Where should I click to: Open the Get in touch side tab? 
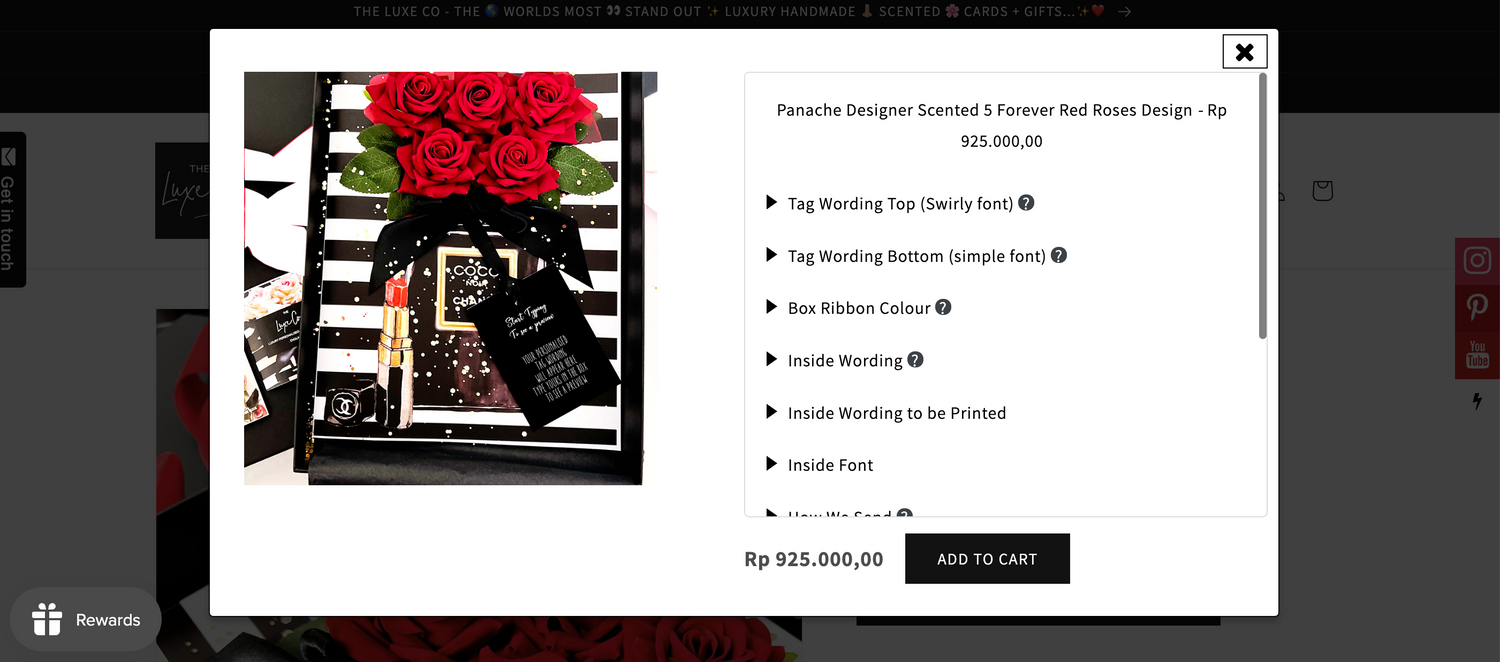[10, 209]
